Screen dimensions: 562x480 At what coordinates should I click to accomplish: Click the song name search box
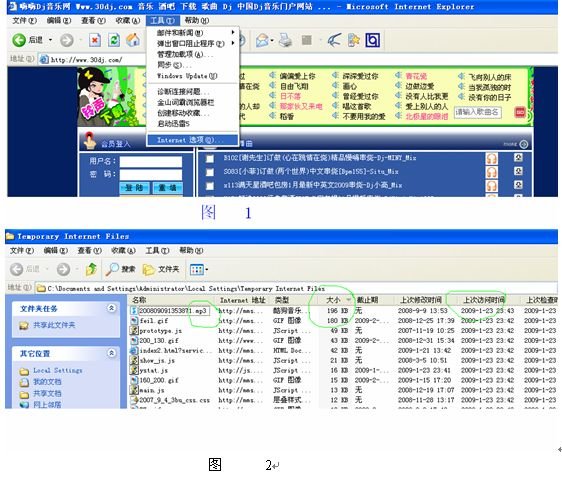click(x=477, y=112)
